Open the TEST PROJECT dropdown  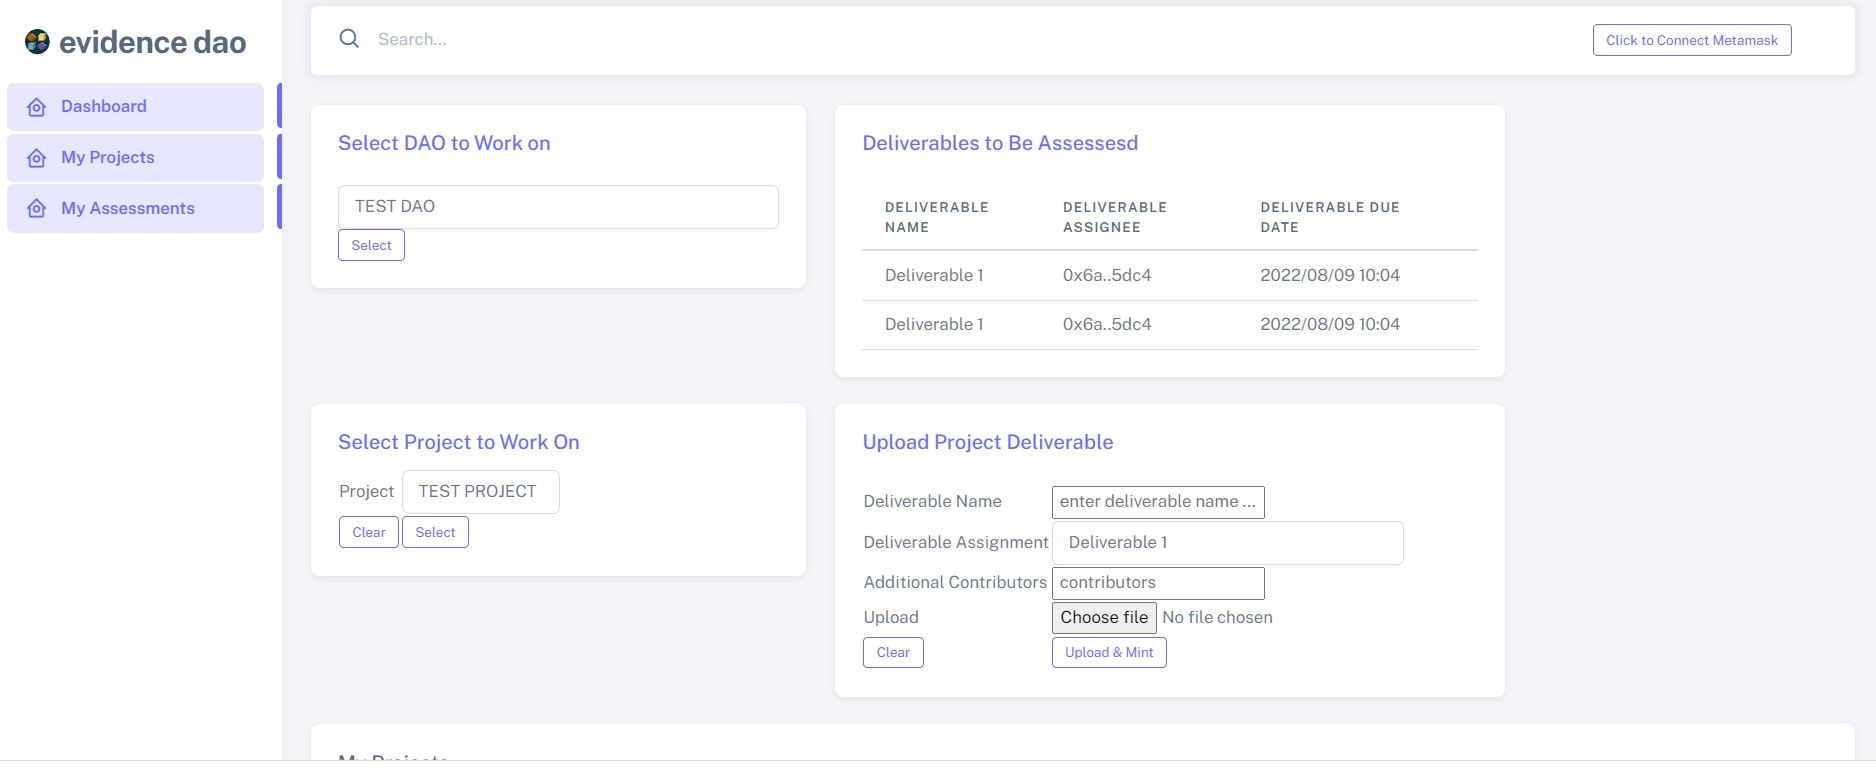481,492
